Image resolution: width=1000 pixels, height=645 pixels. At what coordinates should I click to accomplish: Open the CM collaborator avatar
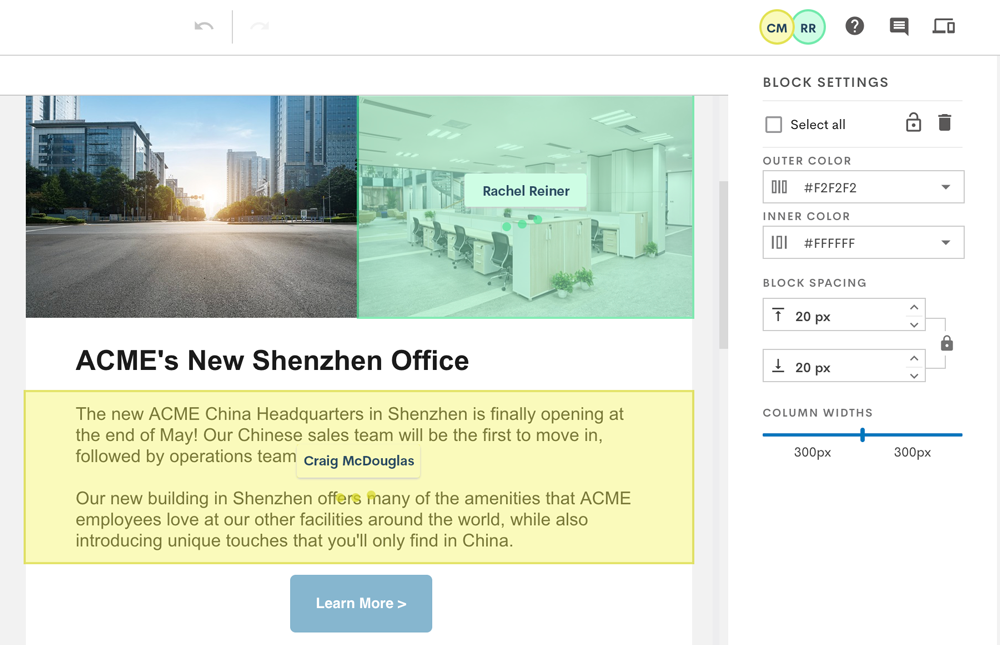[x=776, y=27]
